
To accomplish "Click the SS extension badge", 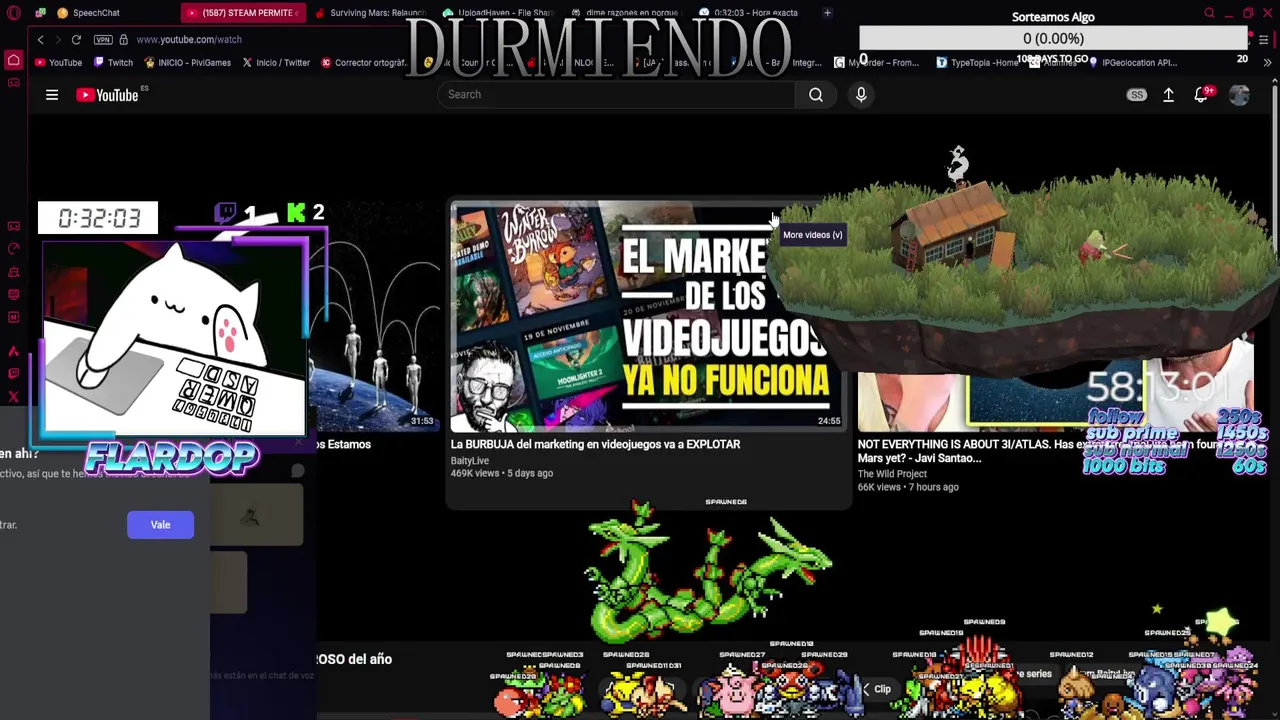I will click(x=1137, y=95).
